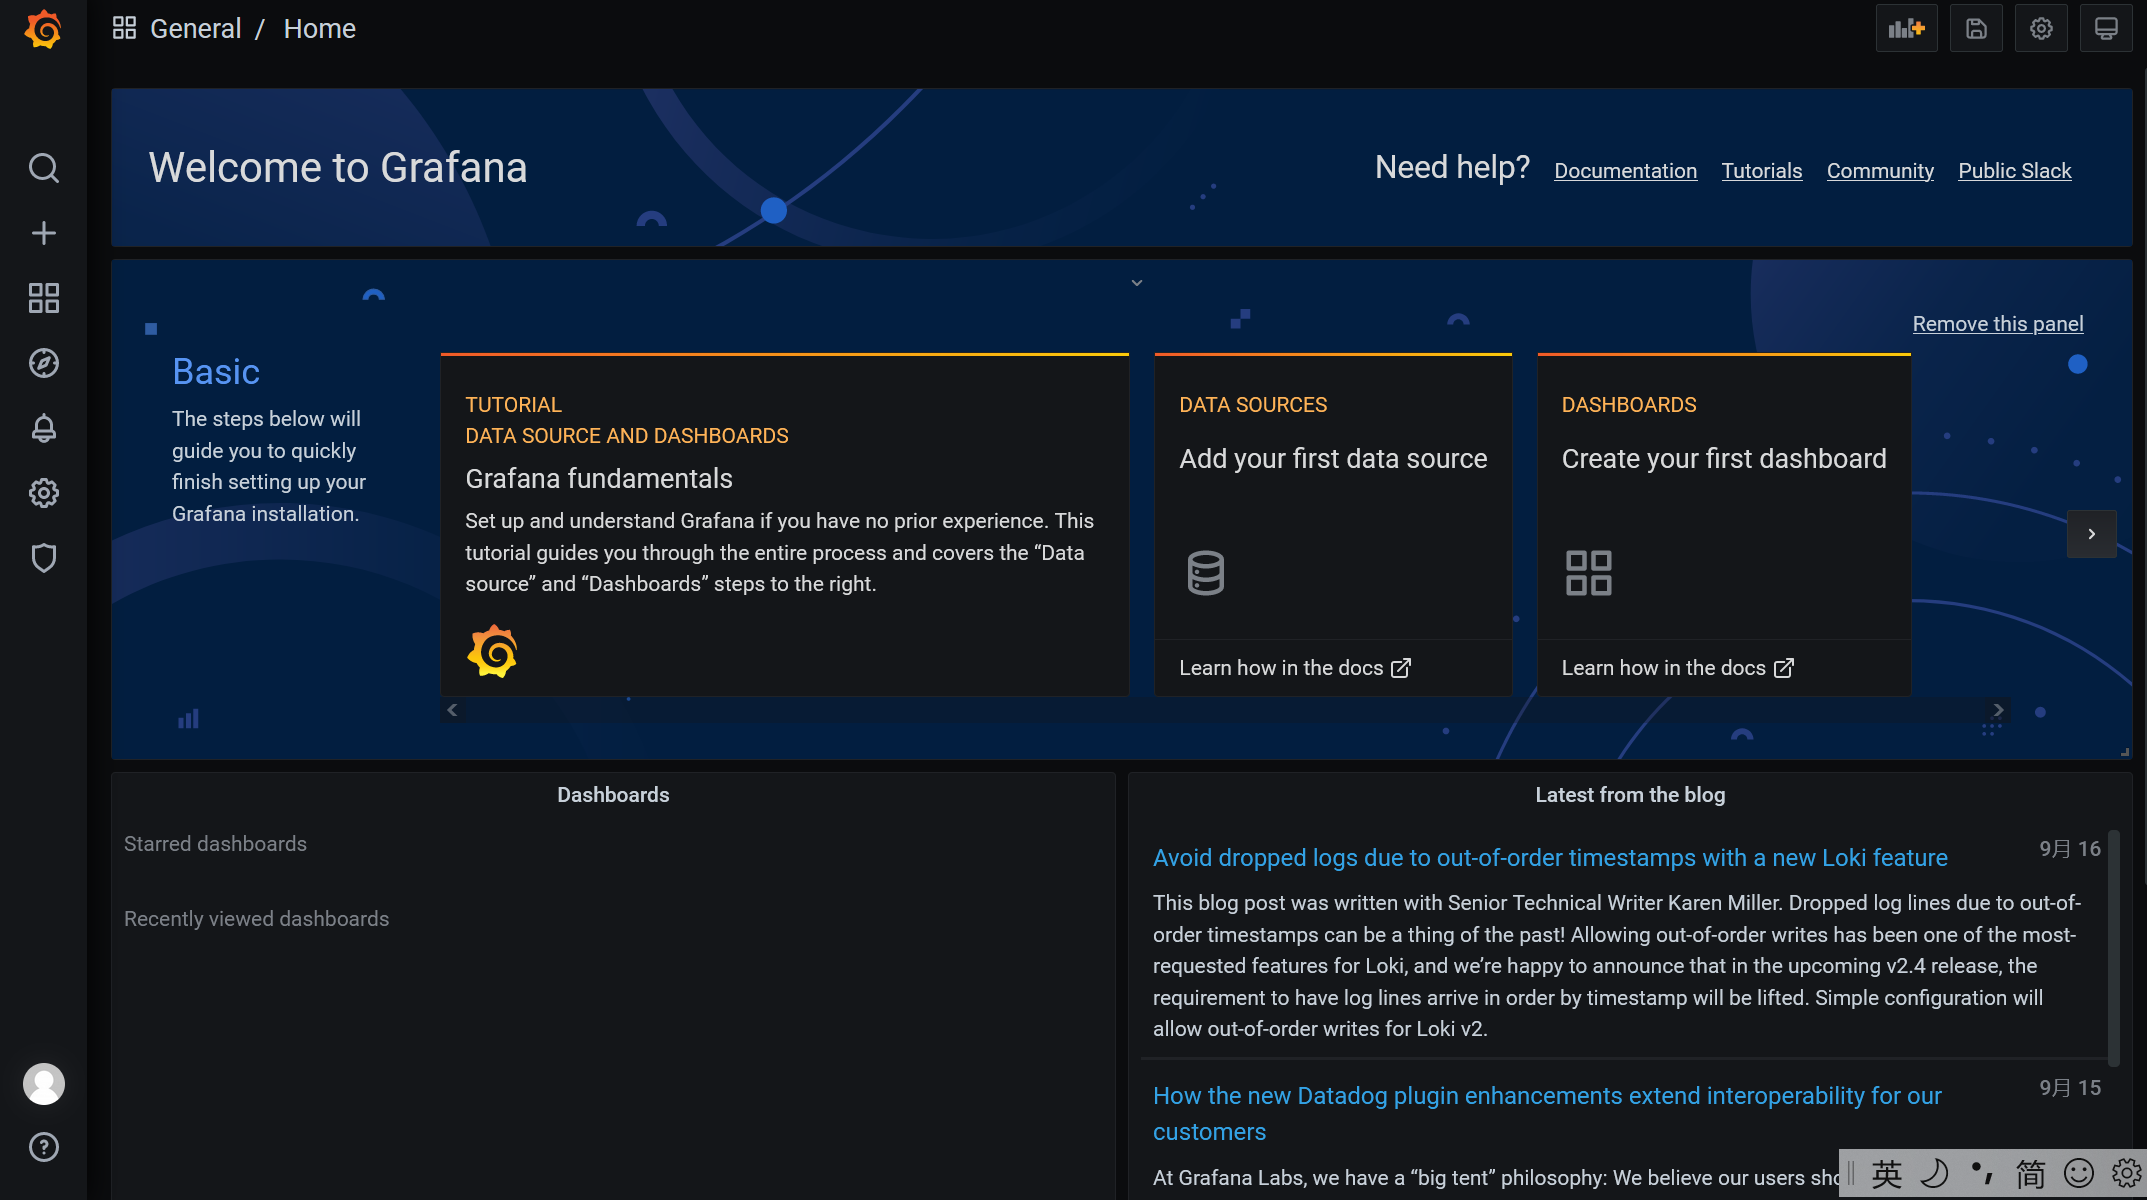Open the user profile avatar
Viewport: 2147px width, 1200px height.
[43, 1084]
